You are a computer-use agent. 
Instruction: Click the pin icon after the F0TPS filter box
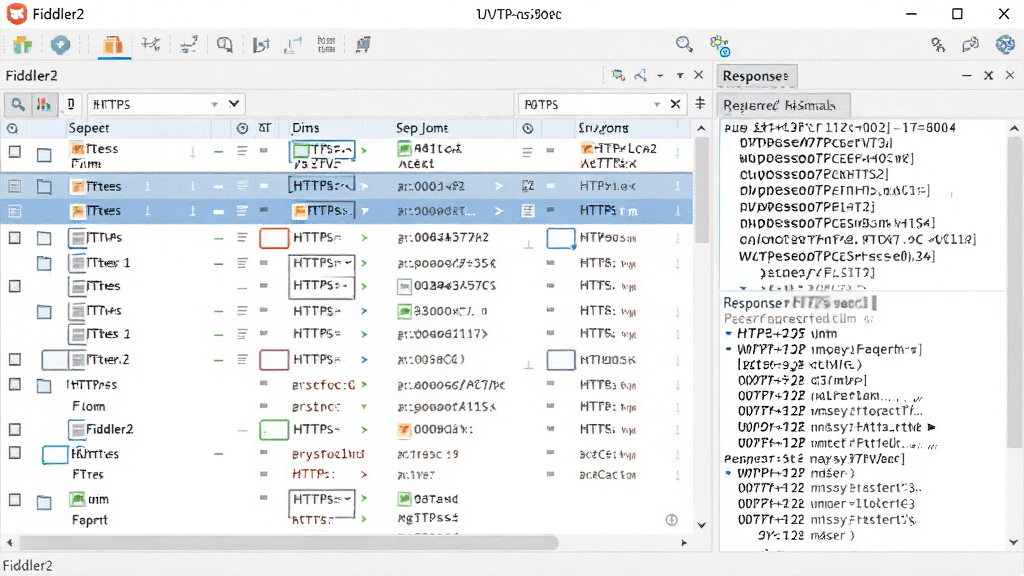pyautogui.click(x=700, y=103)
